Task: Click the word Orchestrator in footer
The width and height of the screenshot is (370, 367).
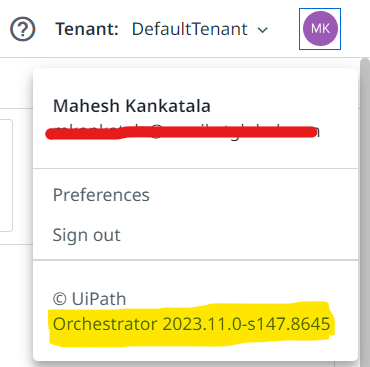Action: pos(105,324)
